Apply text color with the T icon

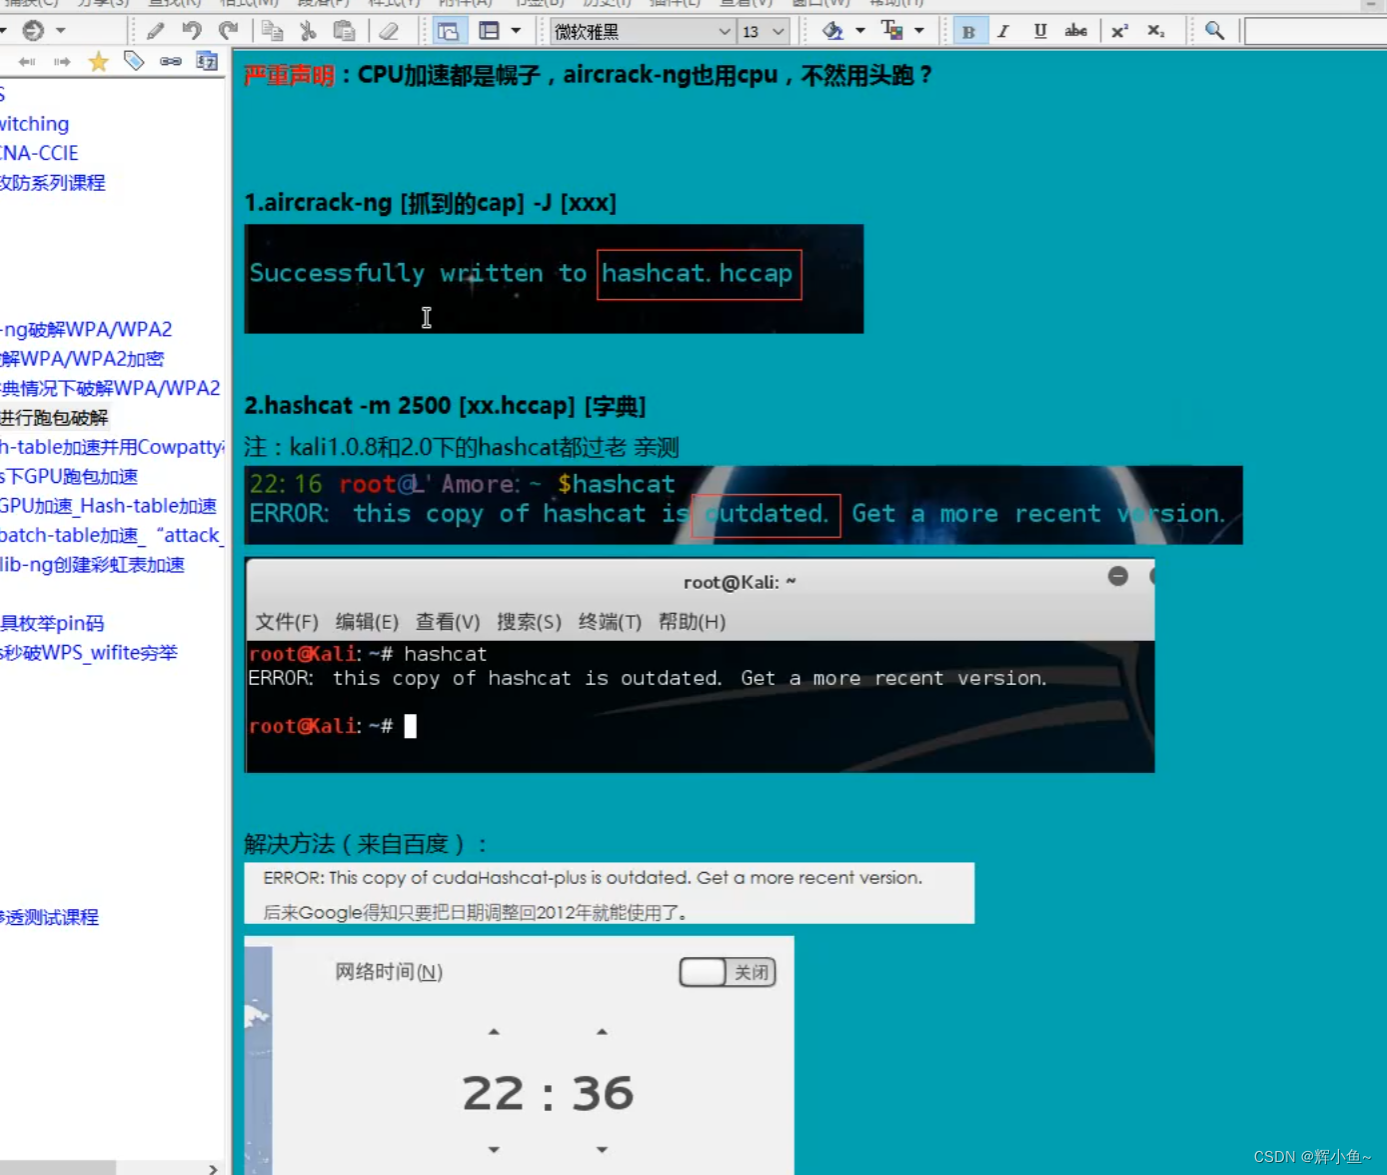(892, 31)
